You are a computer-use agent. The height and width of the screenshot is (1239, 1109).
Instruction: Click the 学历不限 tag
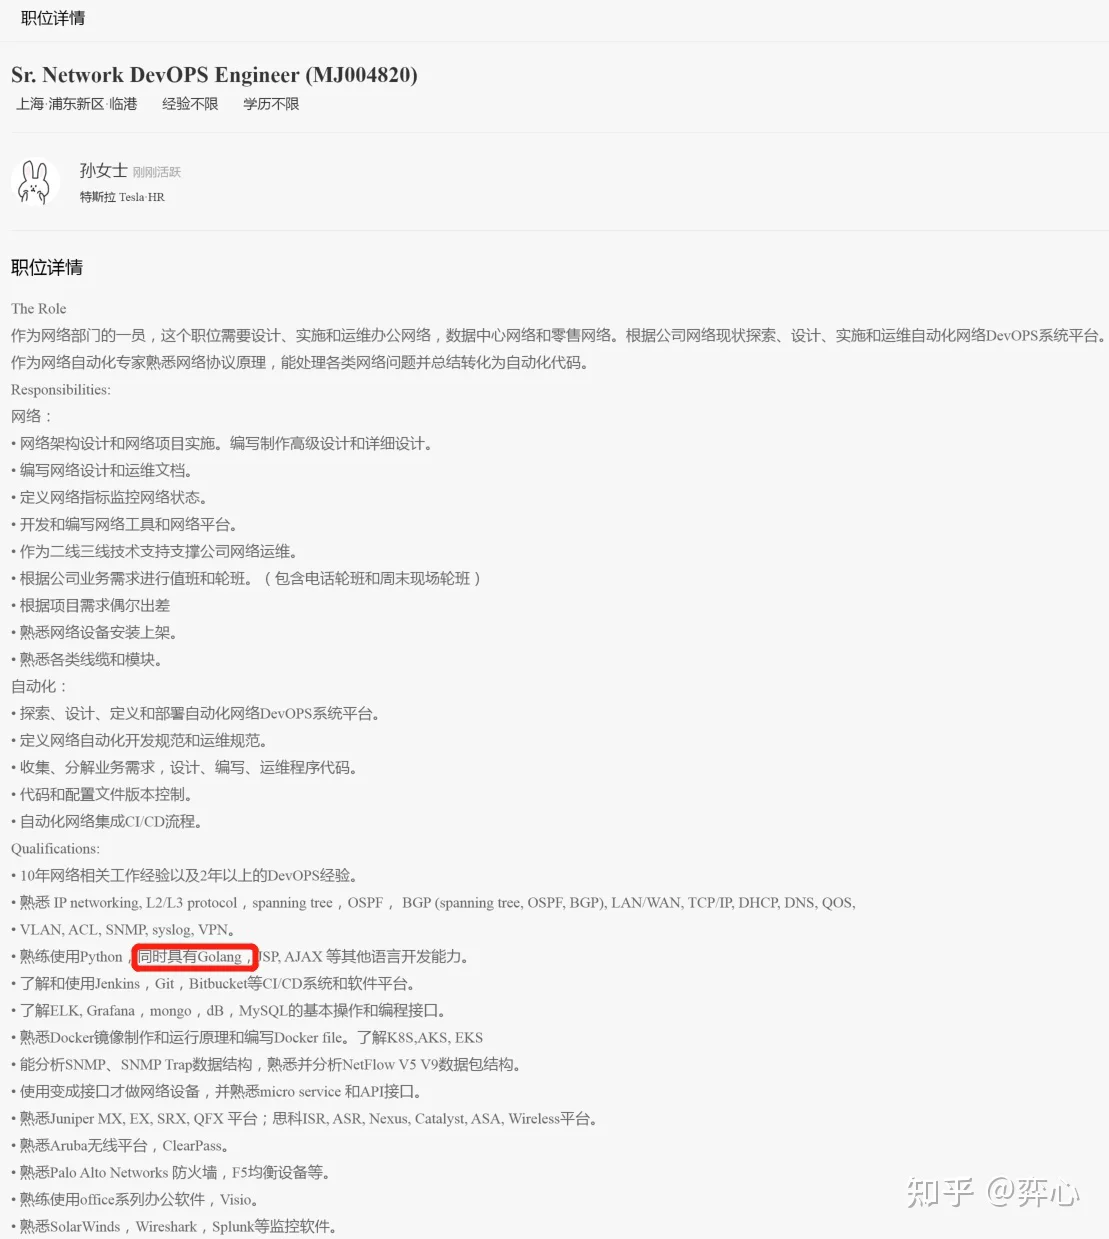coord(271,104)
